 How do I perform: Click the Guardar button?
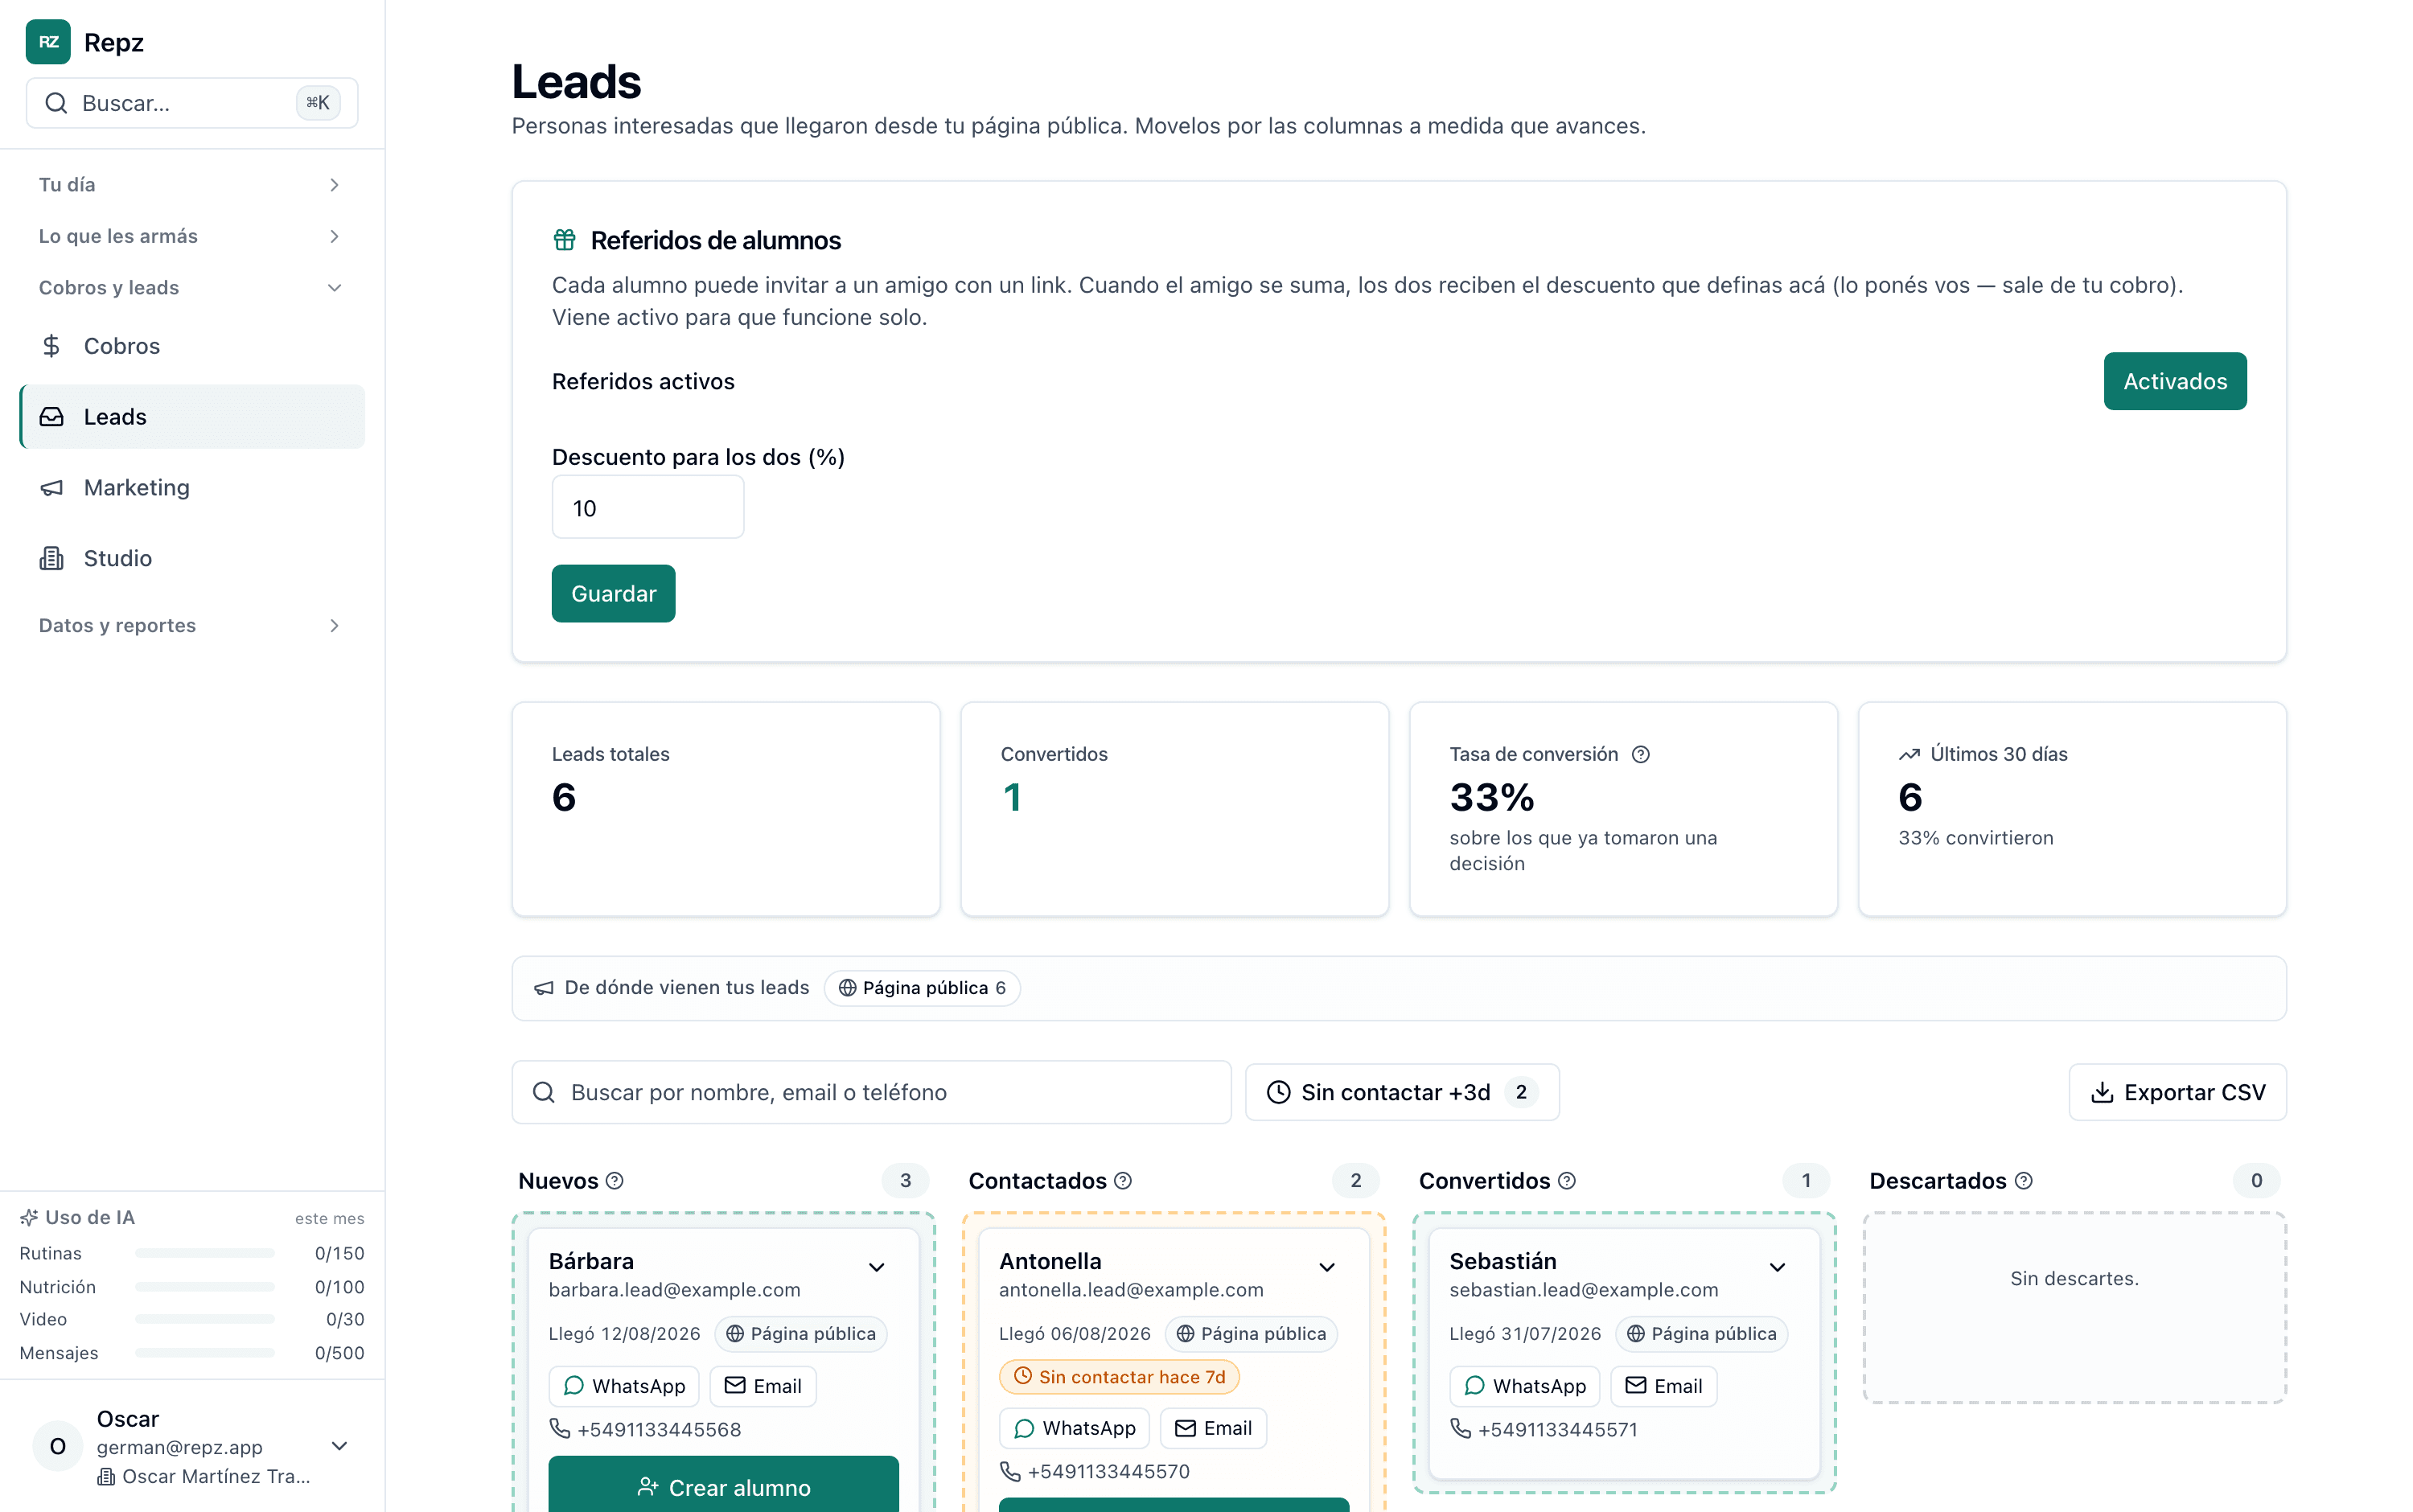[613, 594]
